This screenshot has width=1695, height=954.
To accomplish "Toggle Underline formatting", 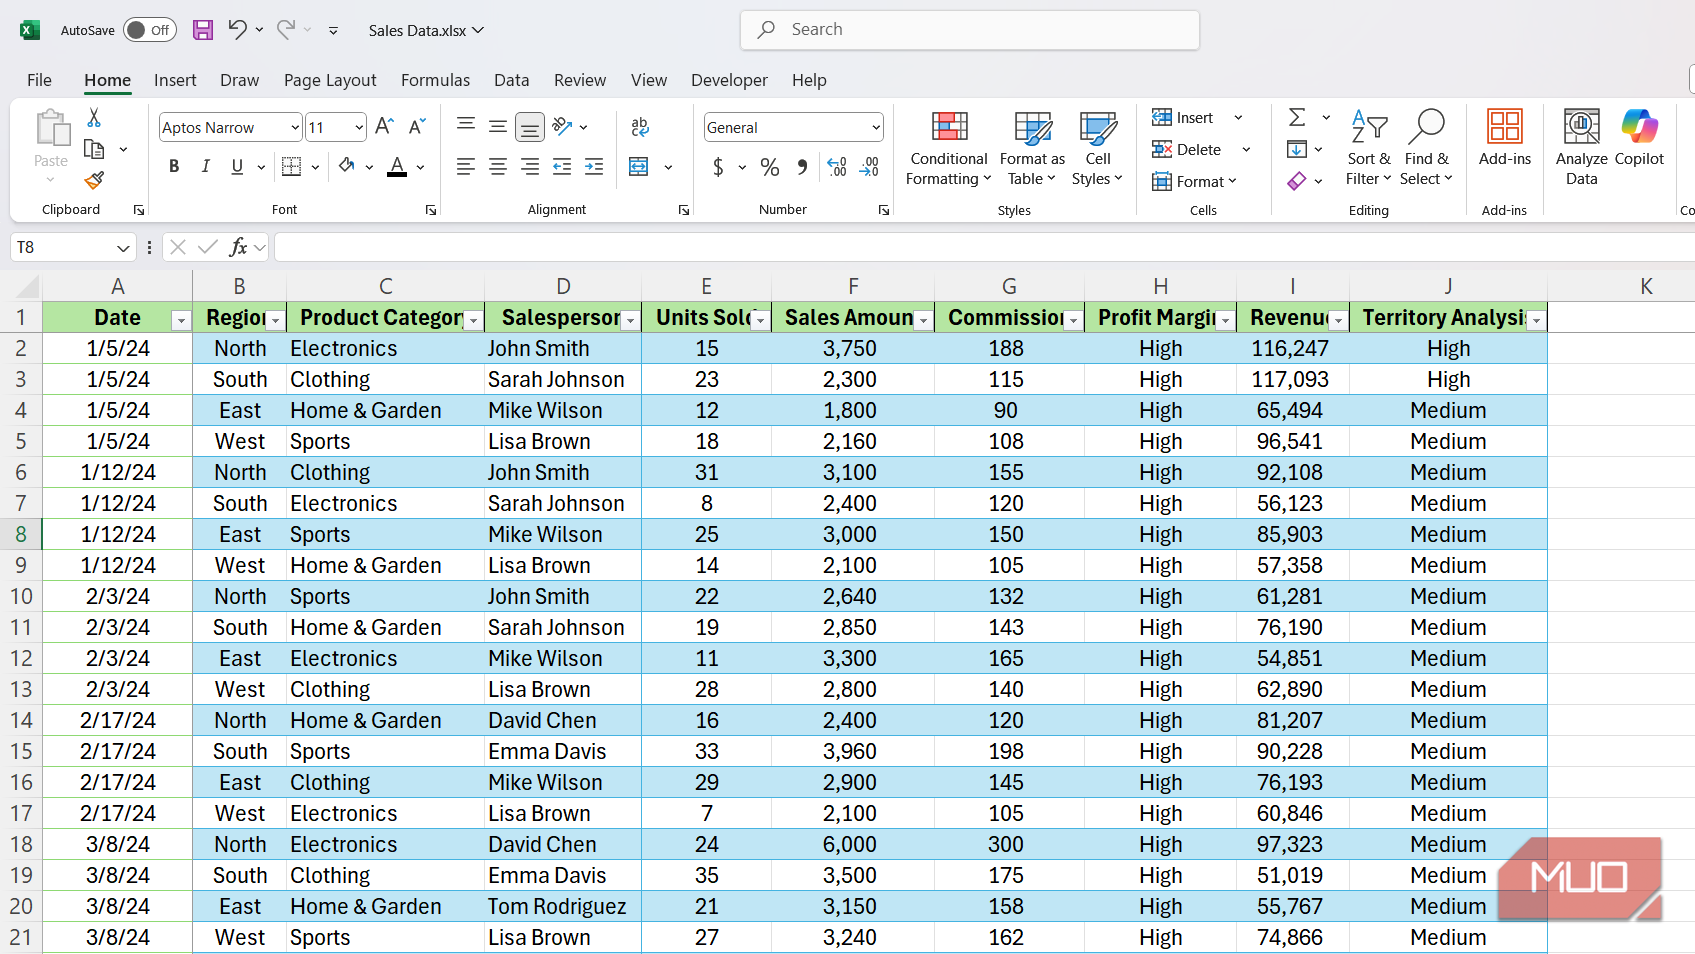I will coord(237,167).
